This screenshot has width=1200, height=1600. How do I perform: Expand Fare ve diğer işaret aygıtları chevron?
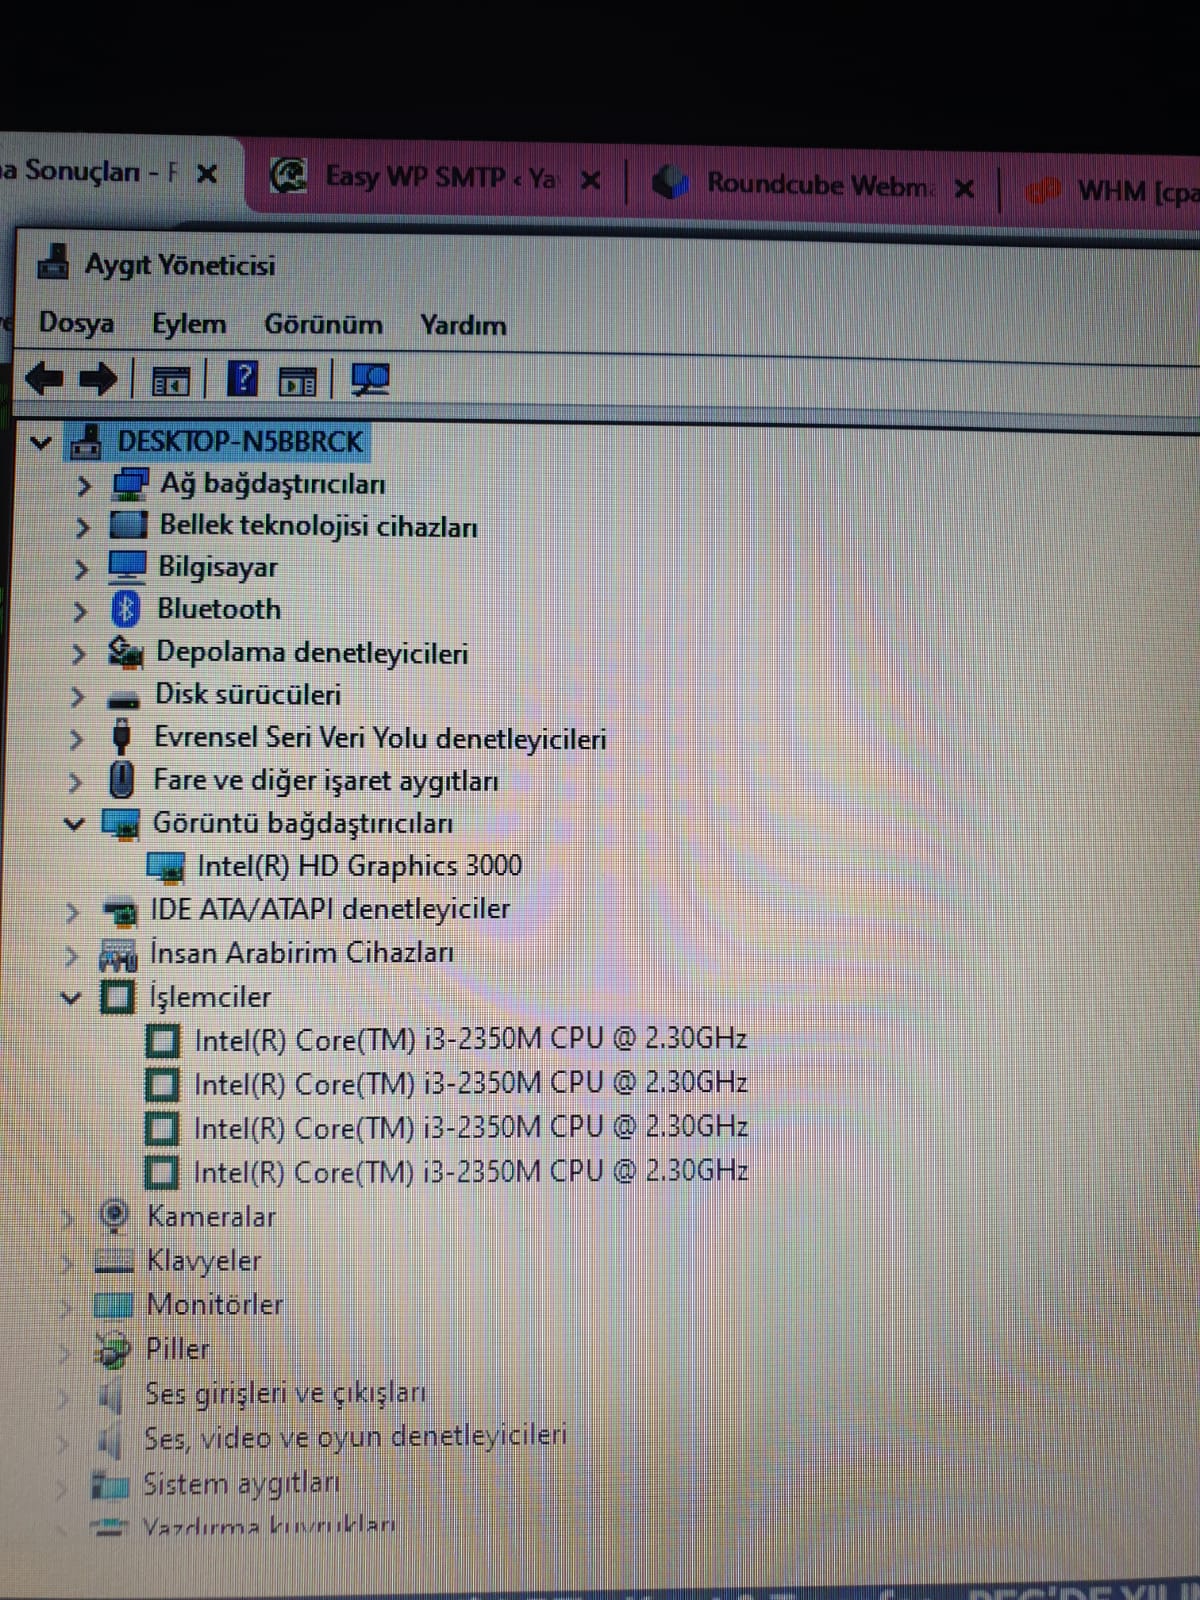[75, 781]
